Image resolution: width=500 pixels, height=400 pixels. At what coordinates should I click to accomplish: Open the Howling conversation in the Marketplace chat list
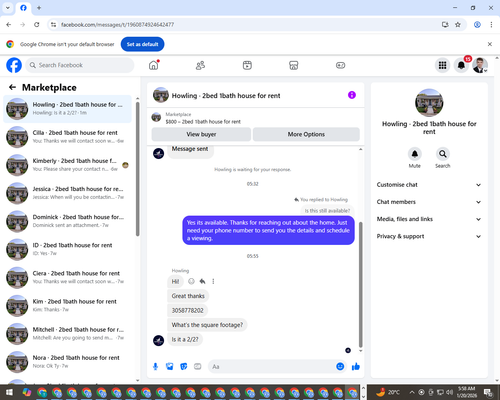pyautogui.click(x=67, y=109)
